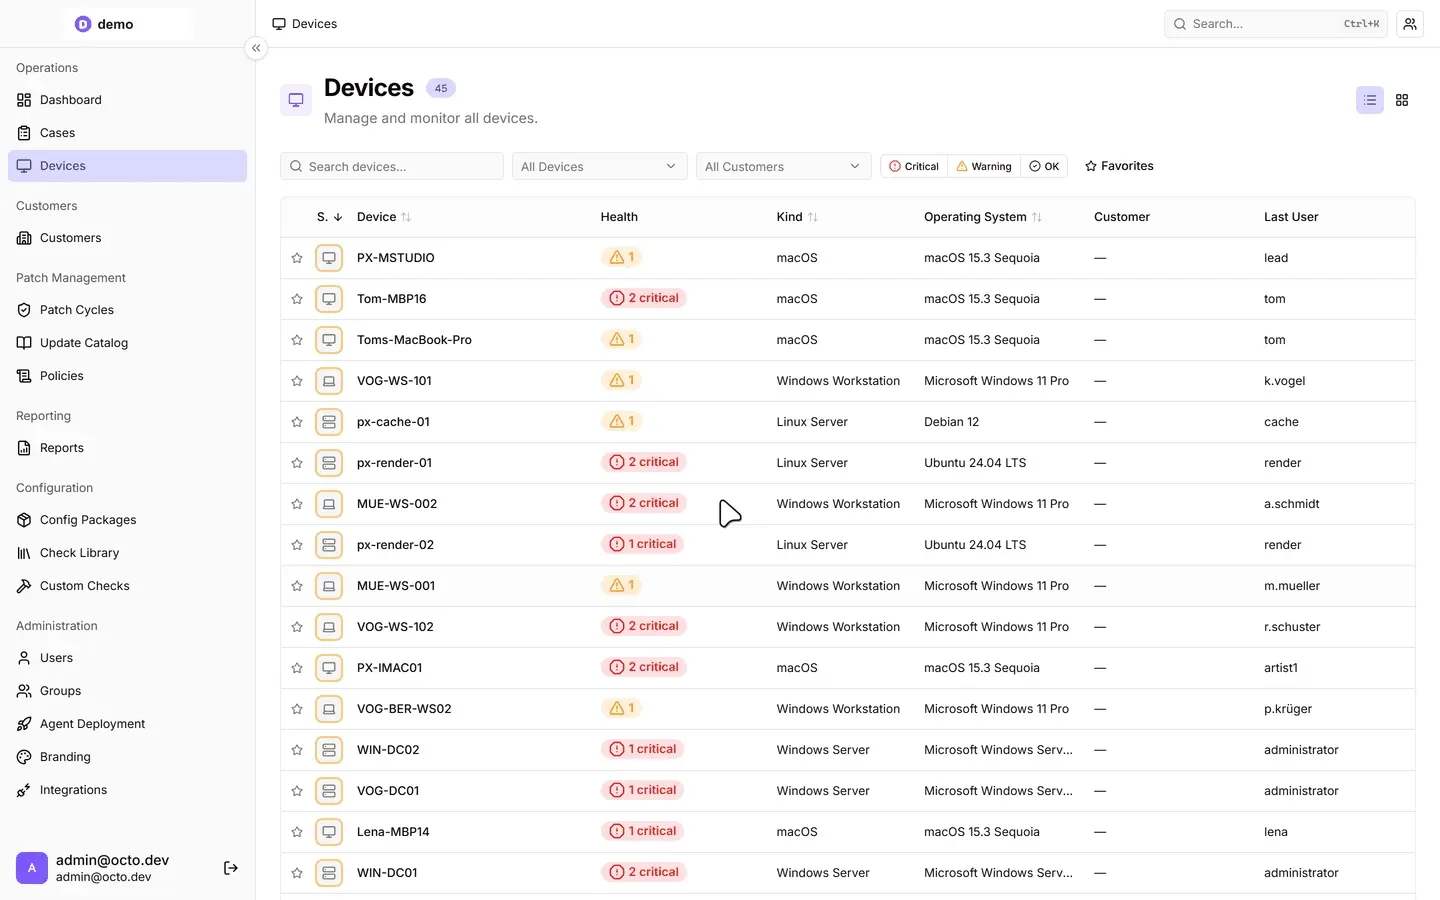Sort by the Kind column
Image resolution: width=1440 pixels, height=900 pixels.
(797, 217)
